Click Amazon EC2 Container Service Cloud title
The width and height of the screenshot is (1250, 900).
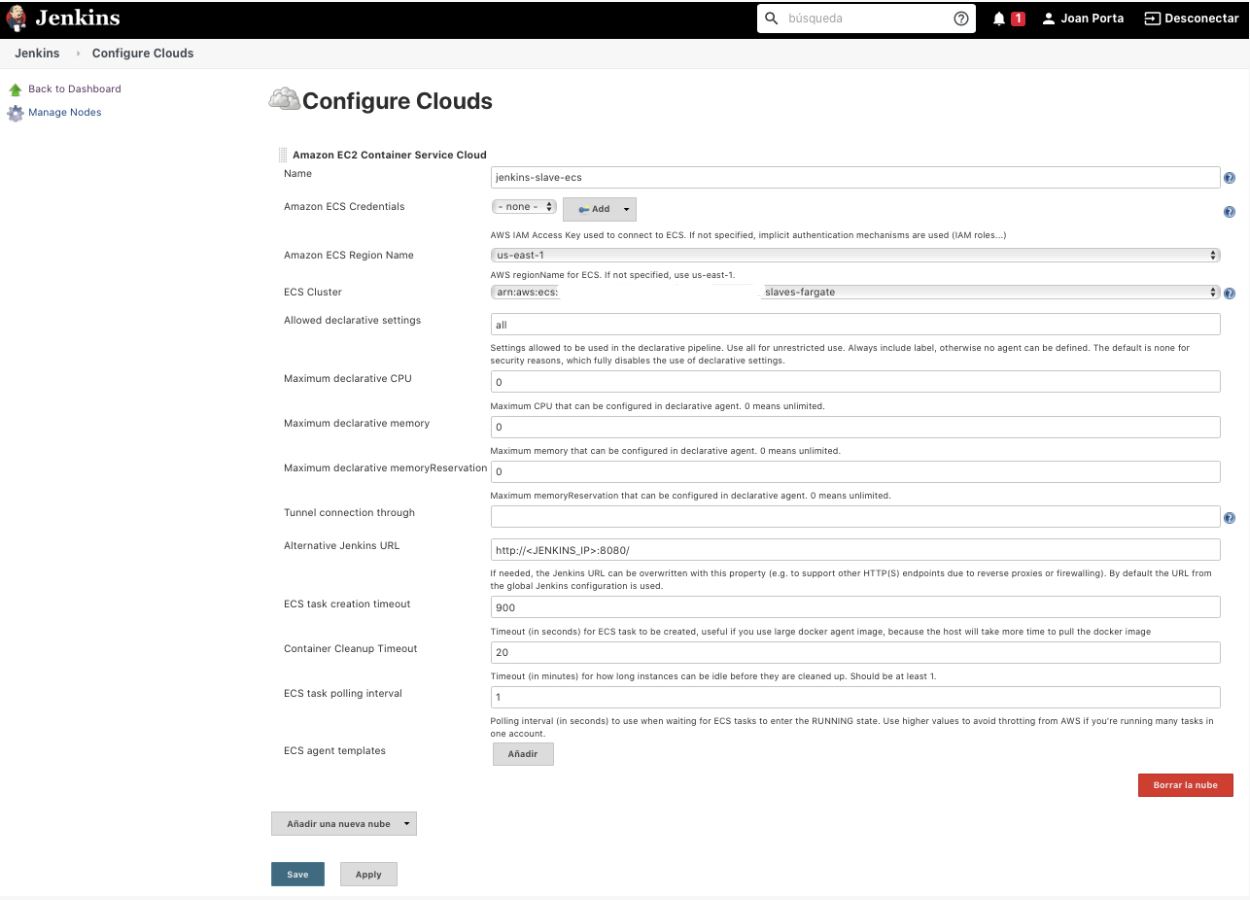(x=389, y=155)
